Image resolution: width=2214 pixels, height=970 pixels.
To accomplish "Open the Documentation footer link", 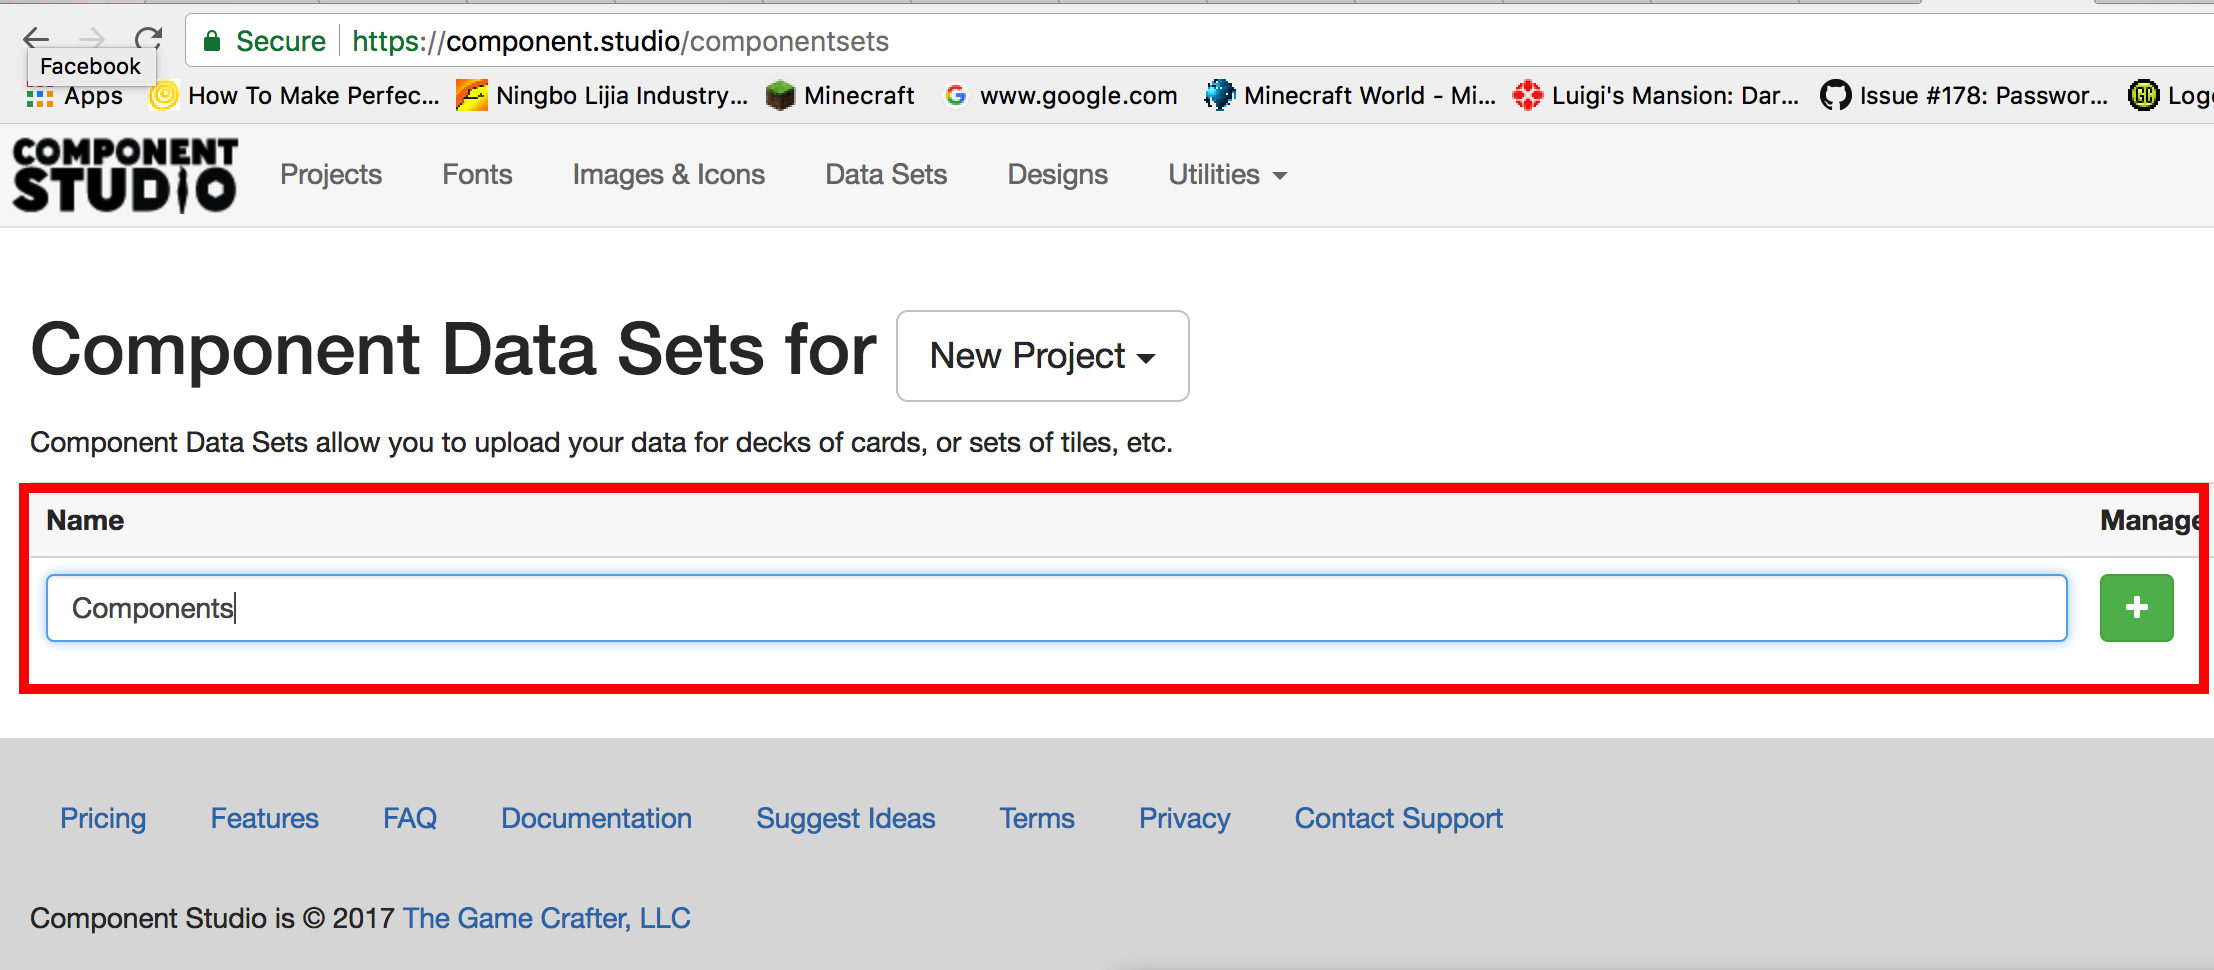I will [x=596, y=818].
